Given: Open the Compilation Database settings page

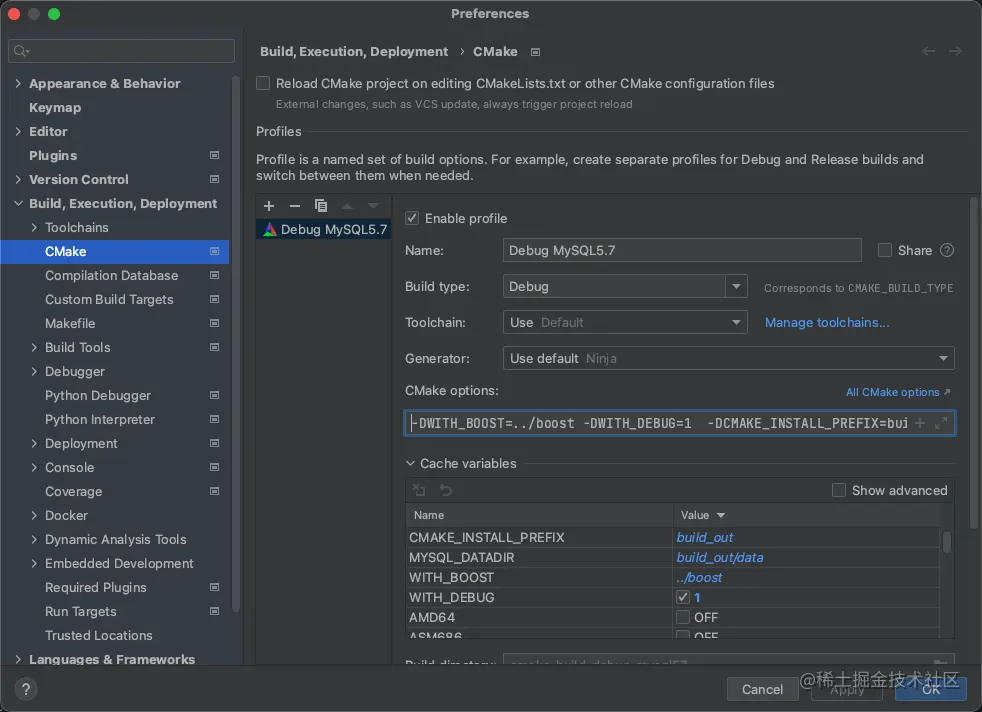Looking at the screenshot, I should point(111,276).
